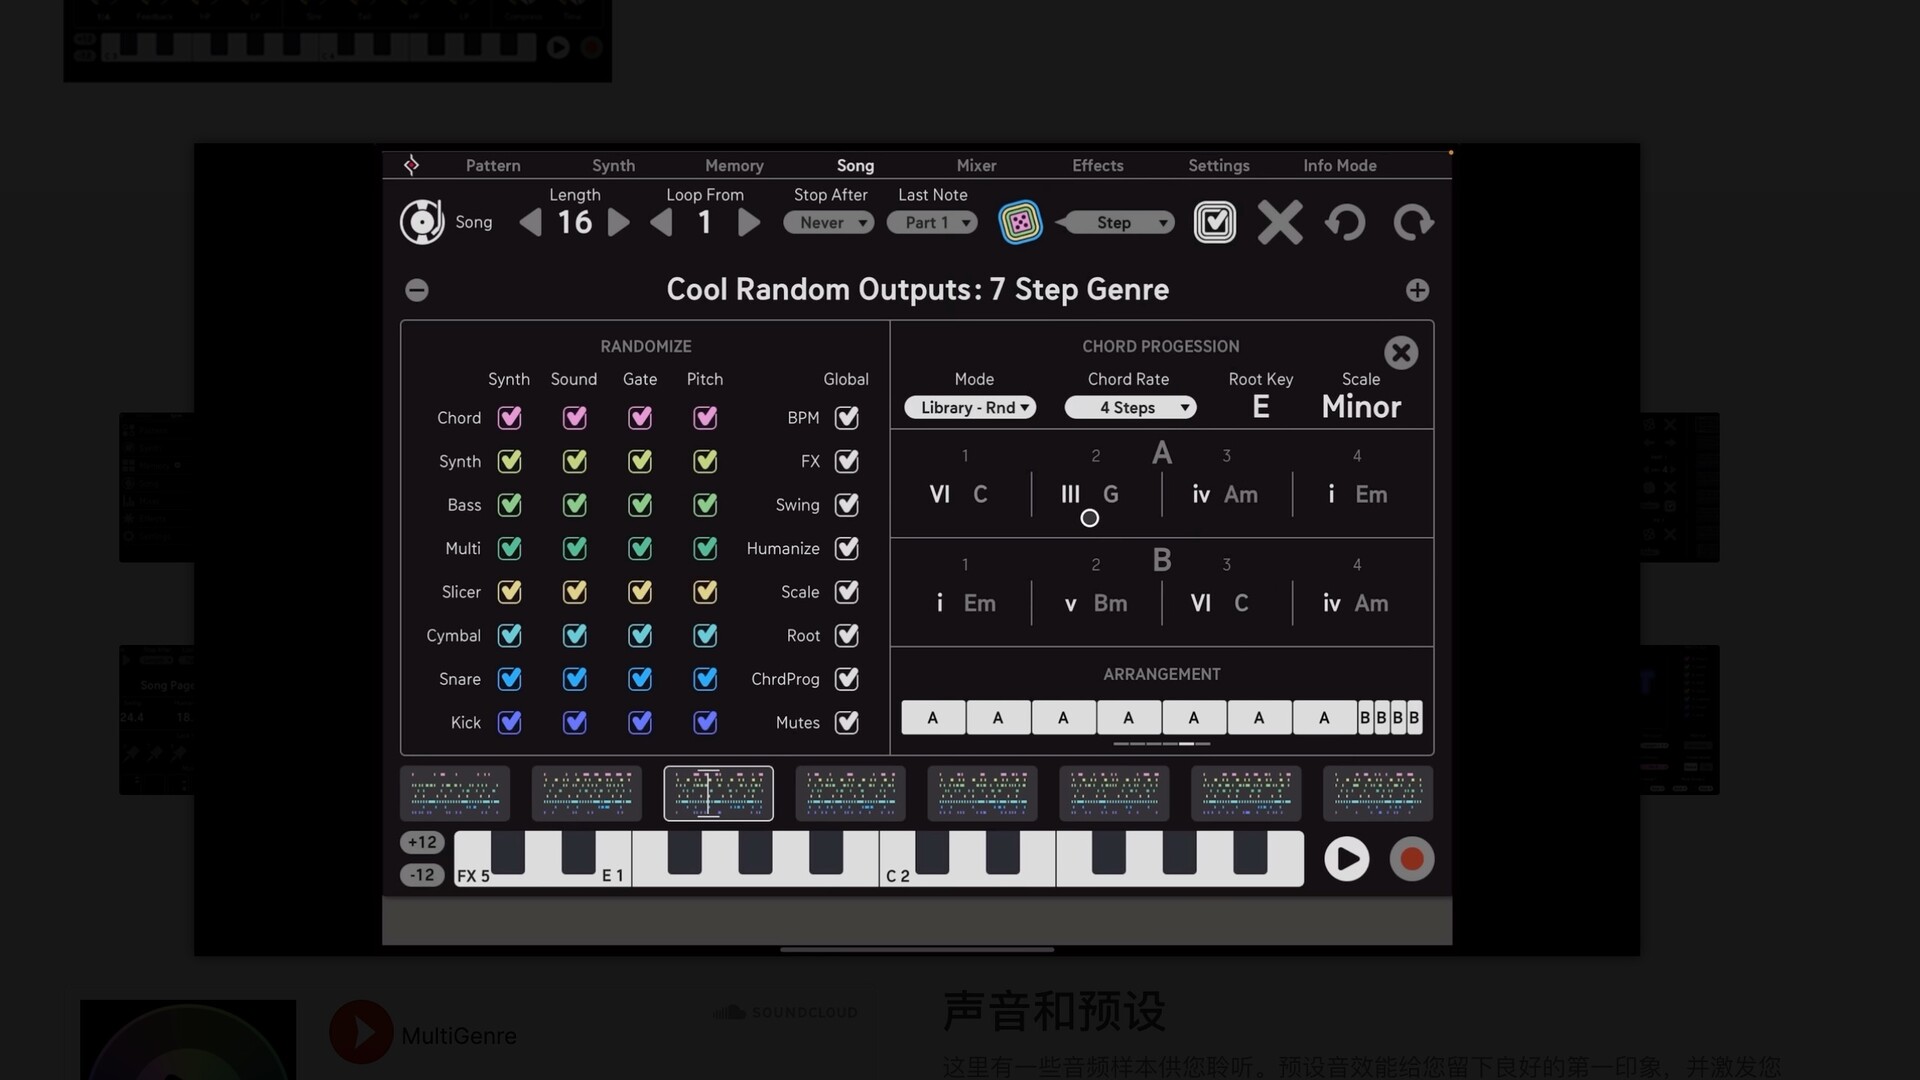Toggle global Humanize checkbox
Screen dimensions: 1920x1080
pyautogui.click(x=847, y=548)
